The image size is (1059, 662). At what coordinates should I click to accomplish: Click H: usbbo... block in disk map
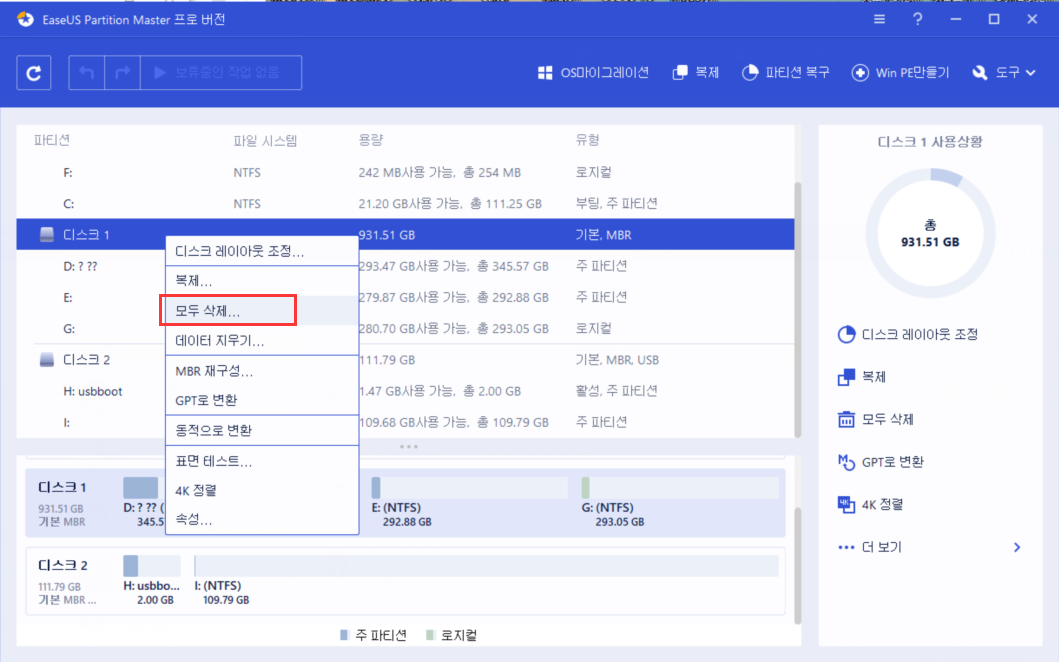pos(151,580)
